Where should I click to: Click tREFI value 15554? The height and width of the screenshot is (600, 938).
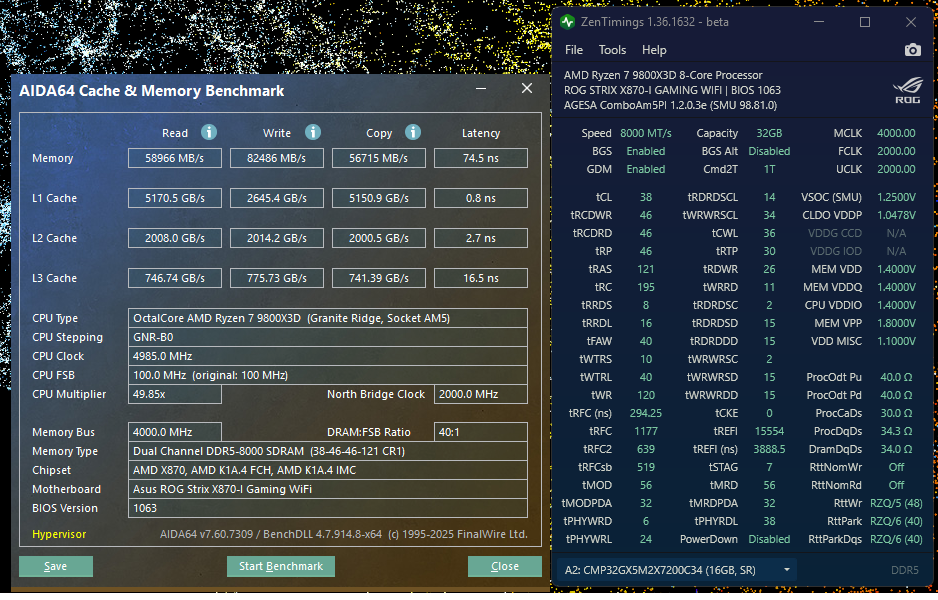(x=769, y=431)
